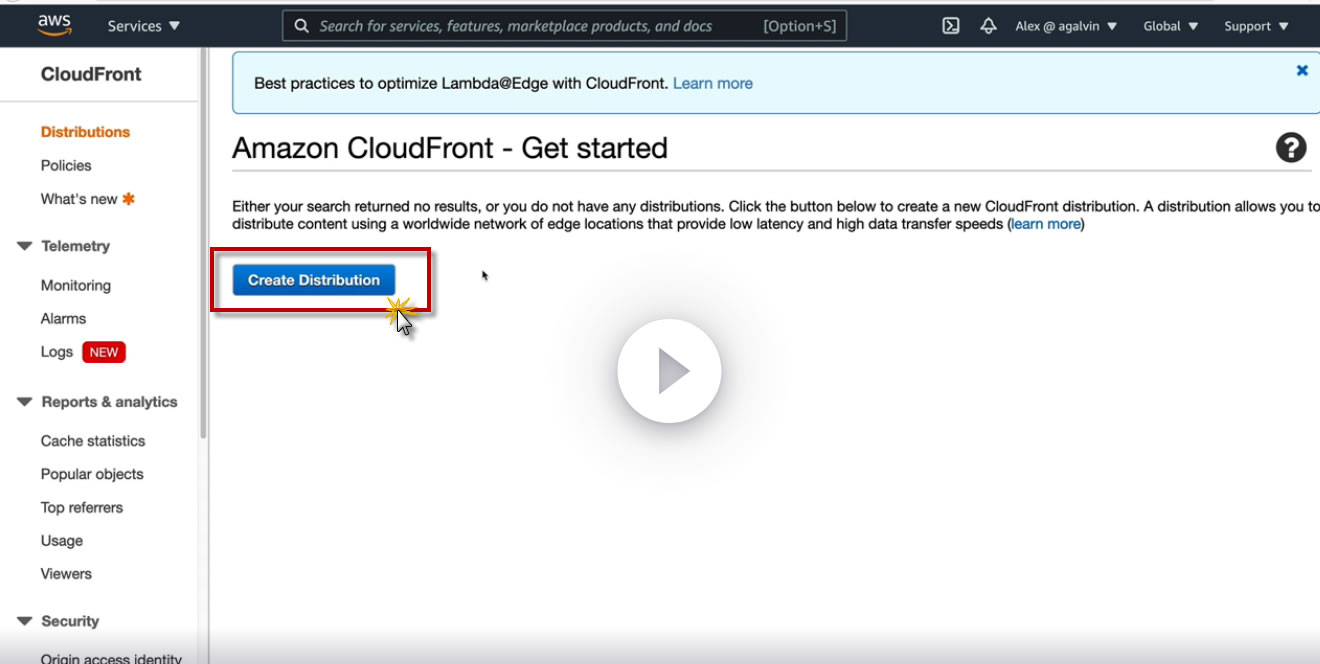Open the Support dropdown menu
Viewport: 1320px width, 664px height.
click(x=1256, y=26)
